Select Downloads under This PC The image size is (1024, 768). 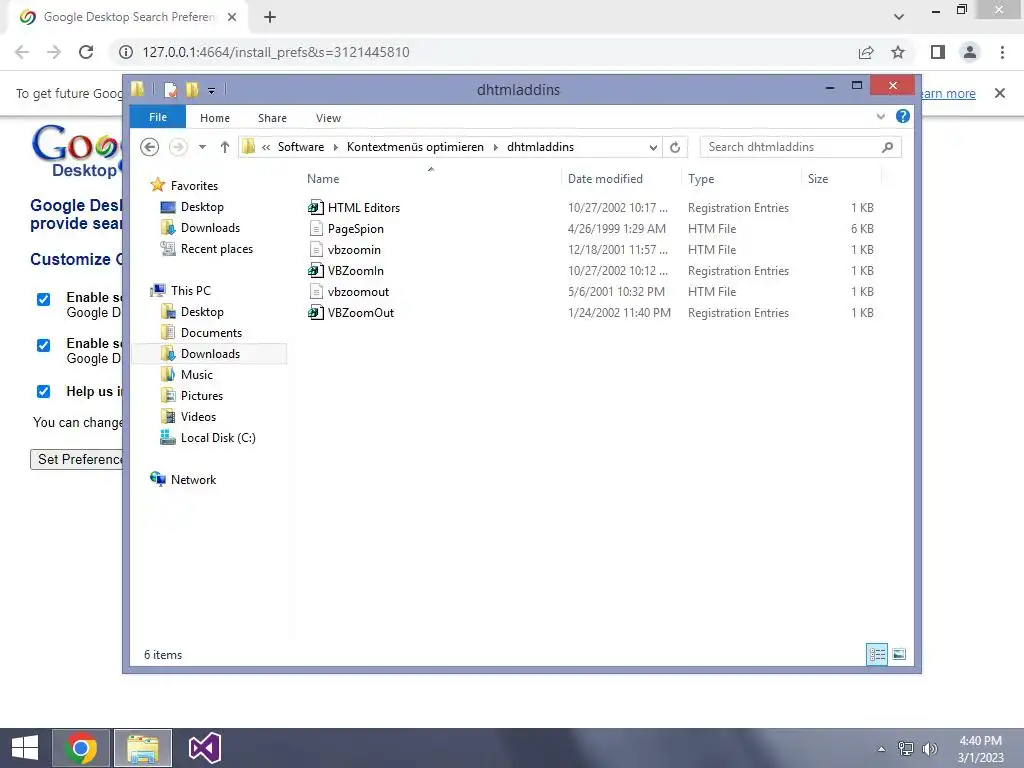pos(210,353)
